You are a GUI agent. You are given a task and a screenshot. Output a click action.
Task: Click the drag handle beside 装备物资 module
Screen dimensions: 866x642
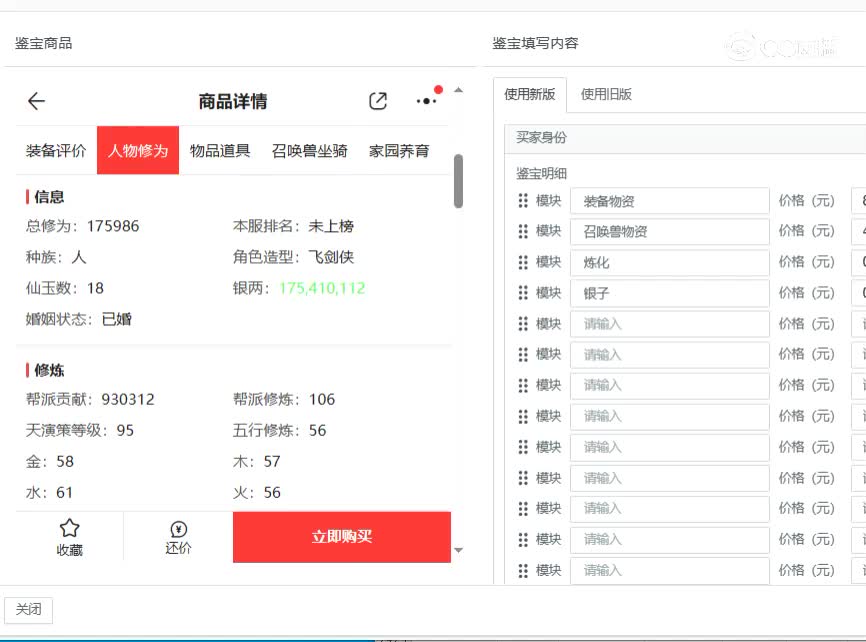coord(521,200)
